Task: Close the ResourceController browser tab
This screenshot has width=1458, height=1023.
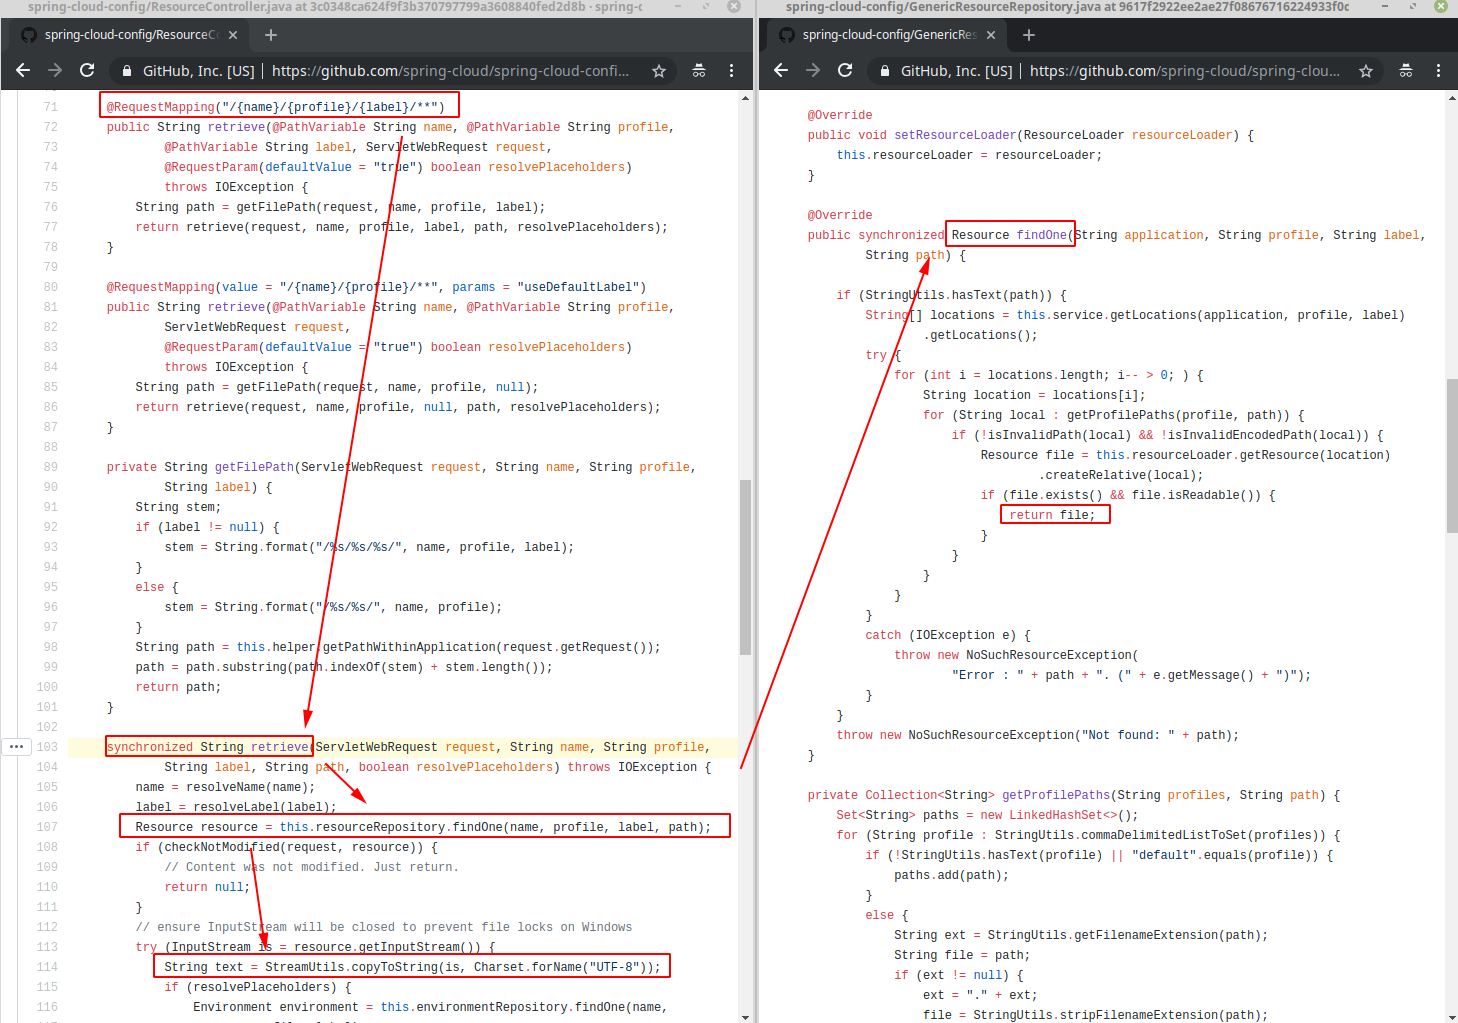Action: point(233,35)
